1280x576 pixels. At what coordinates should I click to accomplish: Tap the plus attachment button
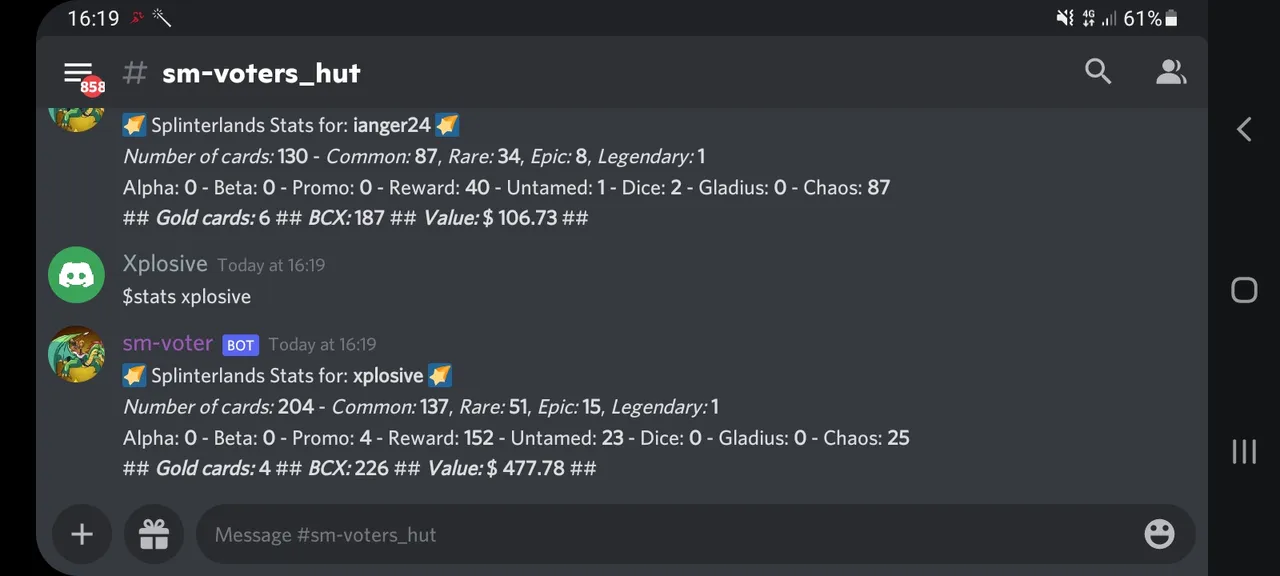[82, 535]
